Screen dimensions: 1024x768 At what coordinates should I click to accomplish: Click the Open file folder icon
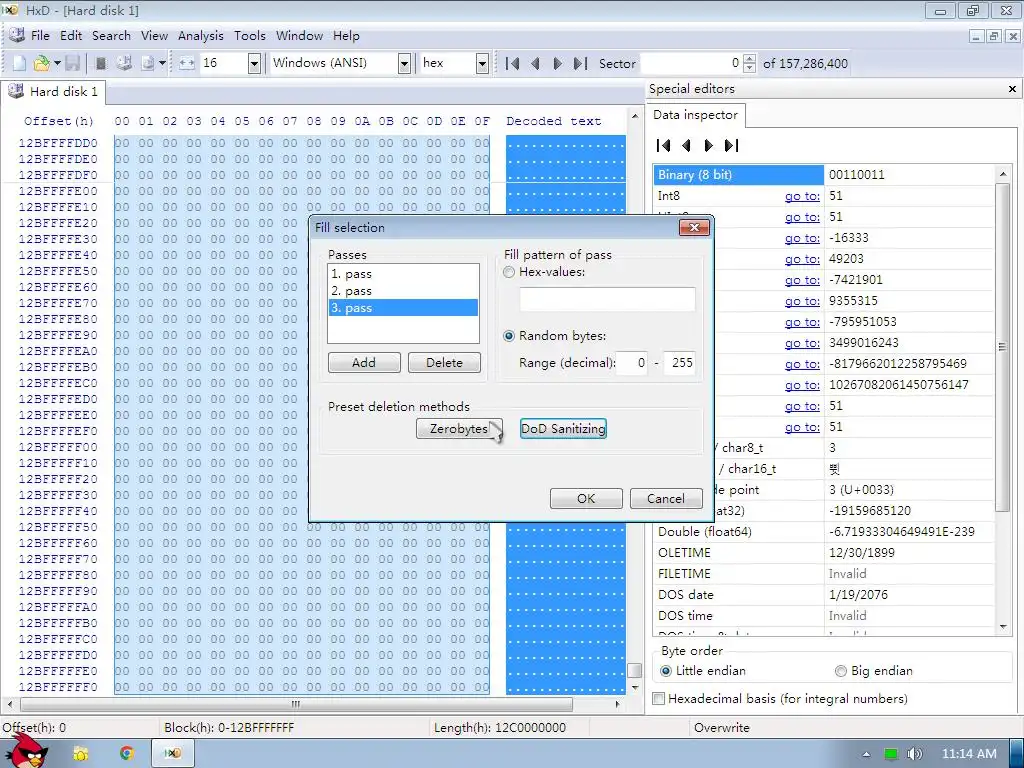tap(41, 63)
